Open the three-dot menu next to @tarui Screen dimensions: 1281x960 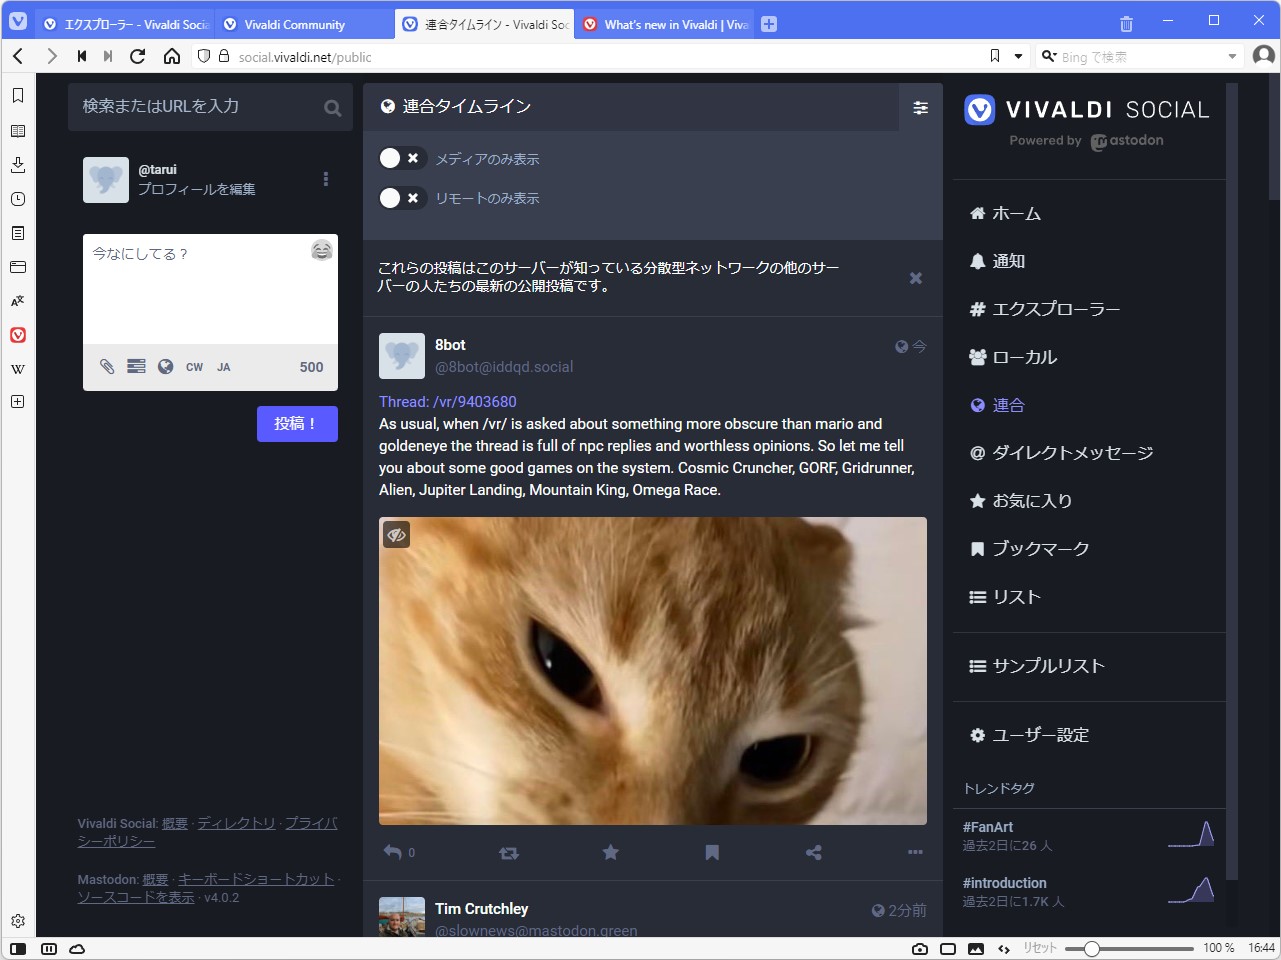click(325, 178)
